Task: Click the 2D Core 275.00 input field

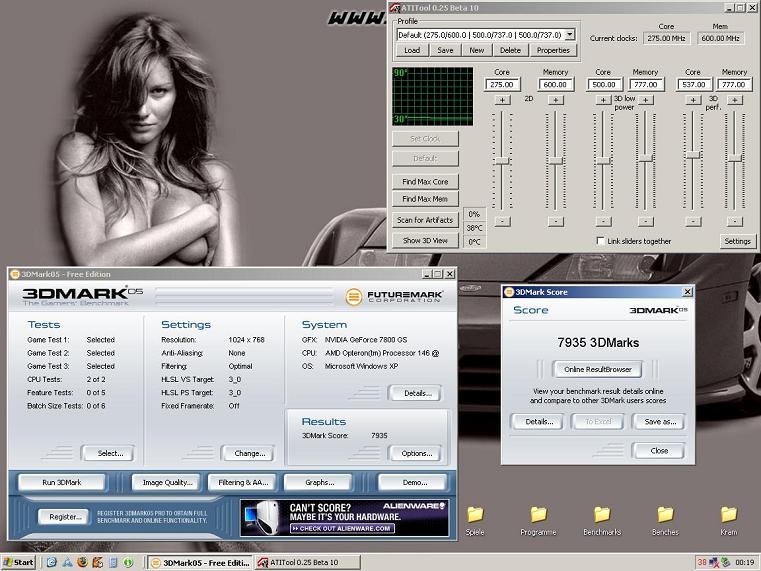Action: pos(502,84)
